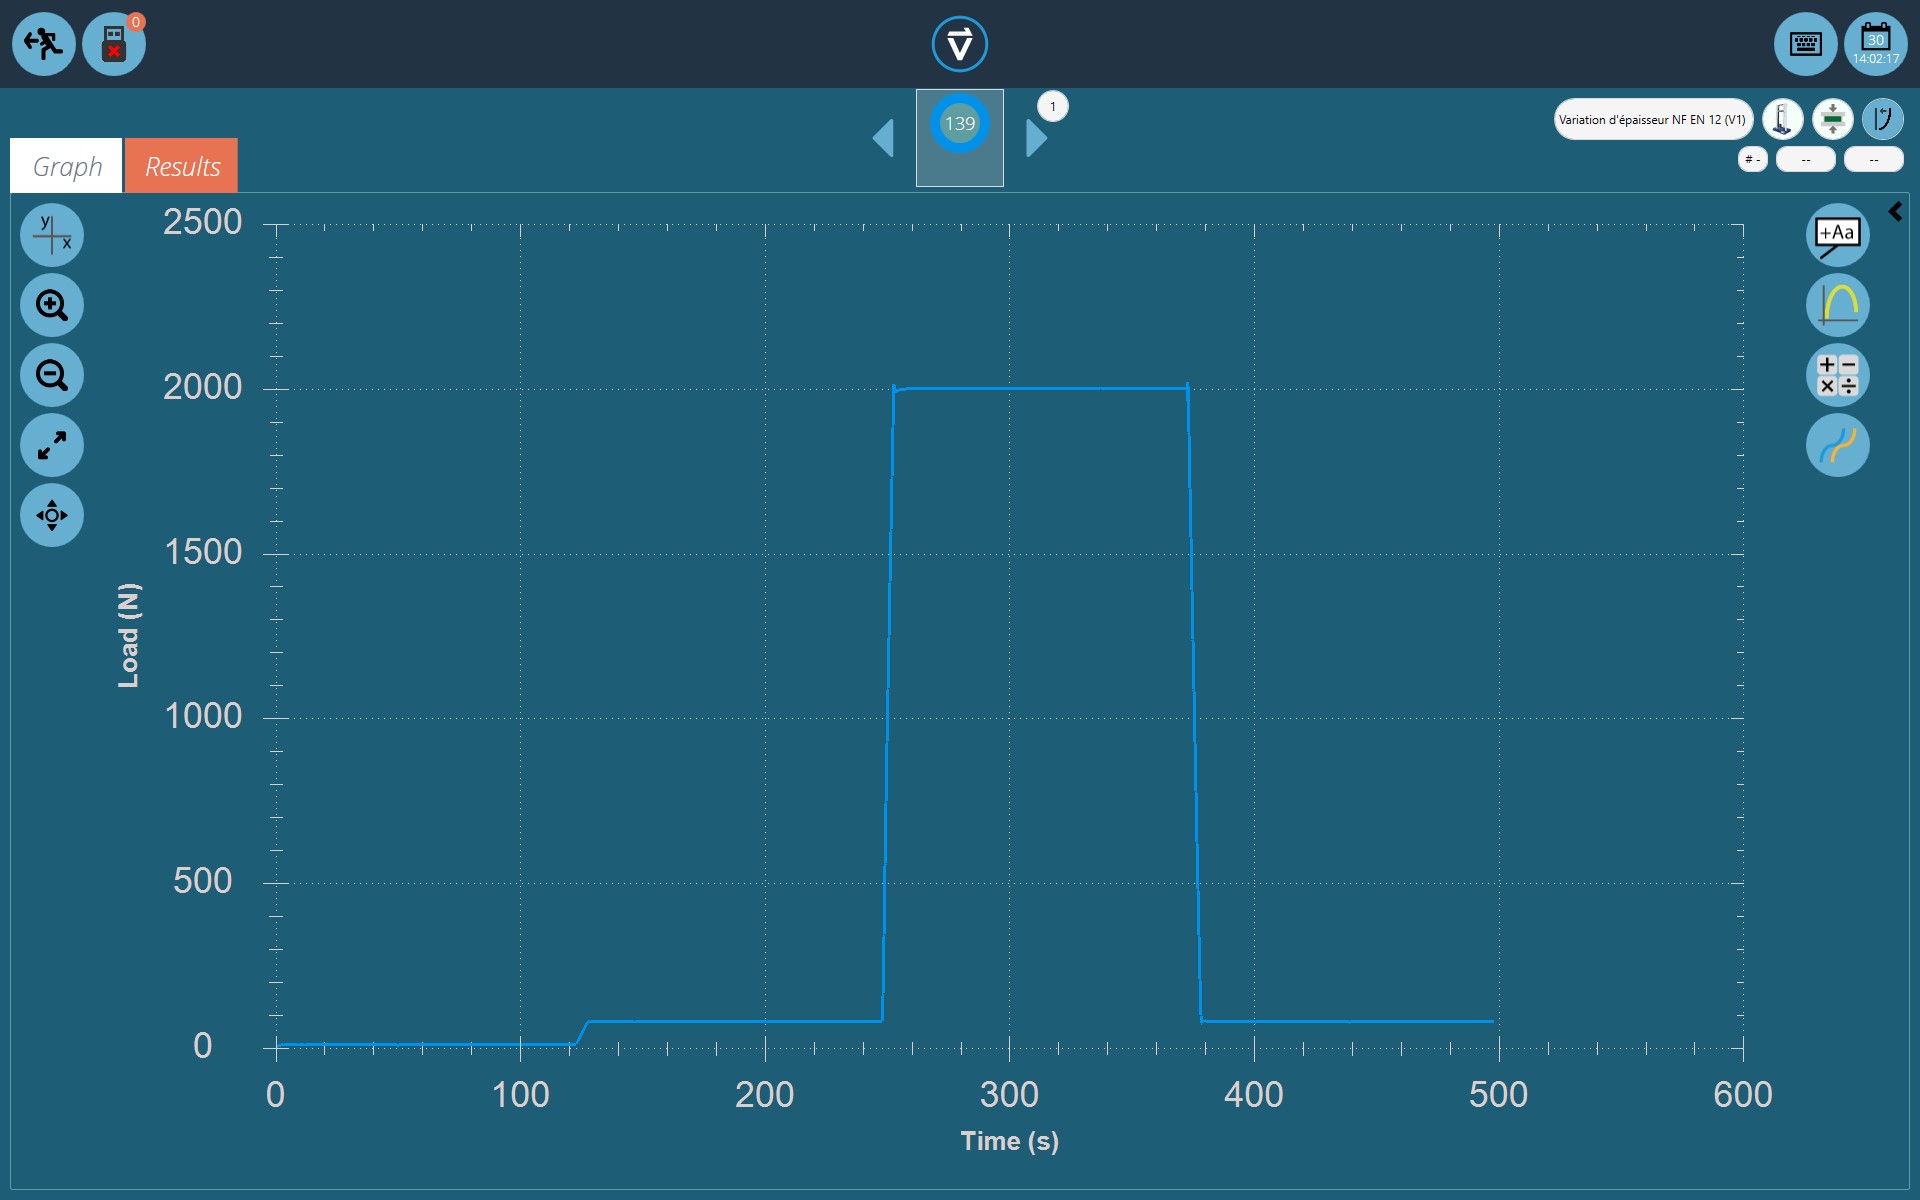Collapse the right side panel chevron
The width and height of the screenshot is (1920, 1200).
(1895, 212)
